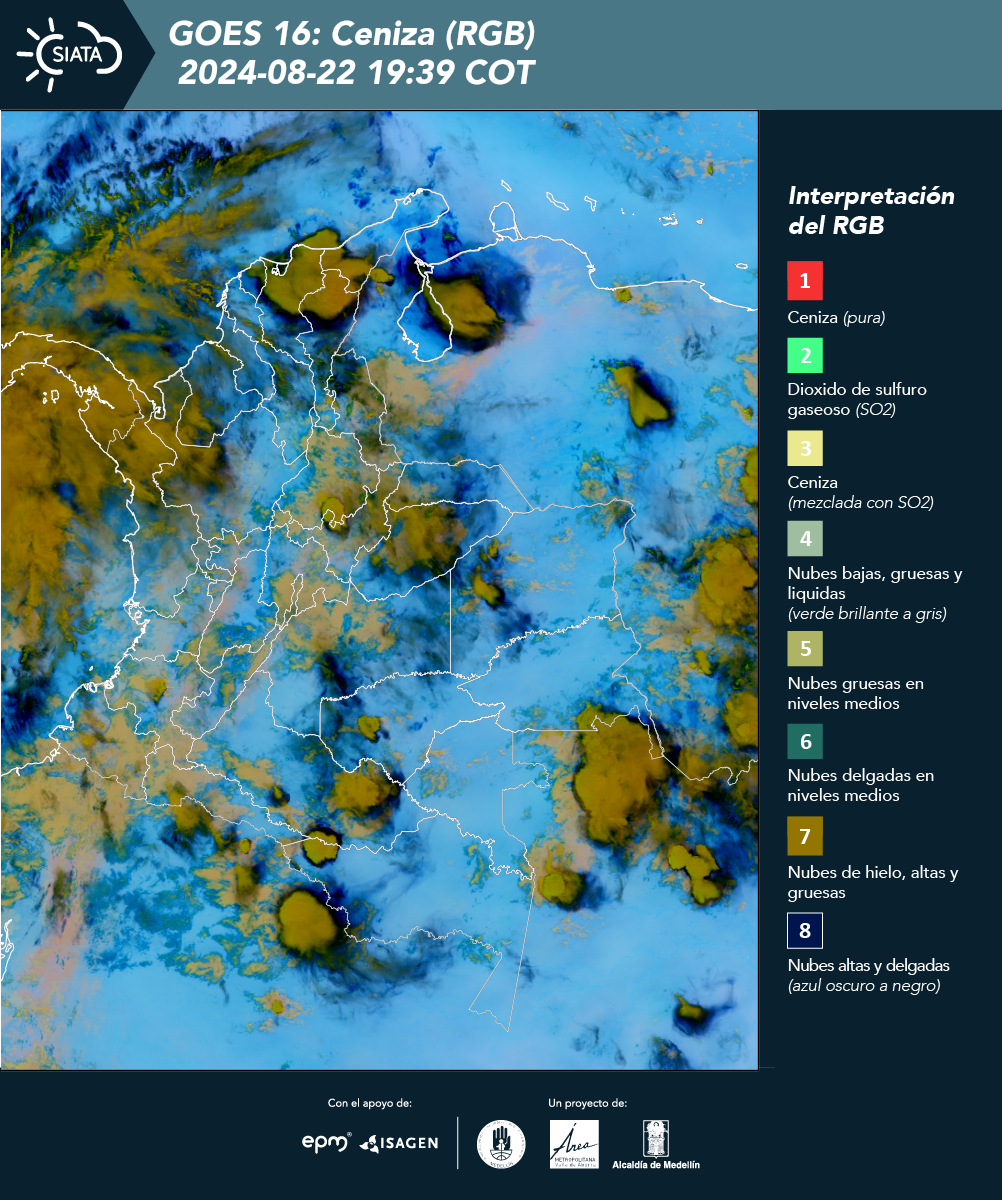This screenshot has width=1002, height=1200.
Task: Click the 'Ceniza (pura)' legend label
Action: click(x=837, y=318)
